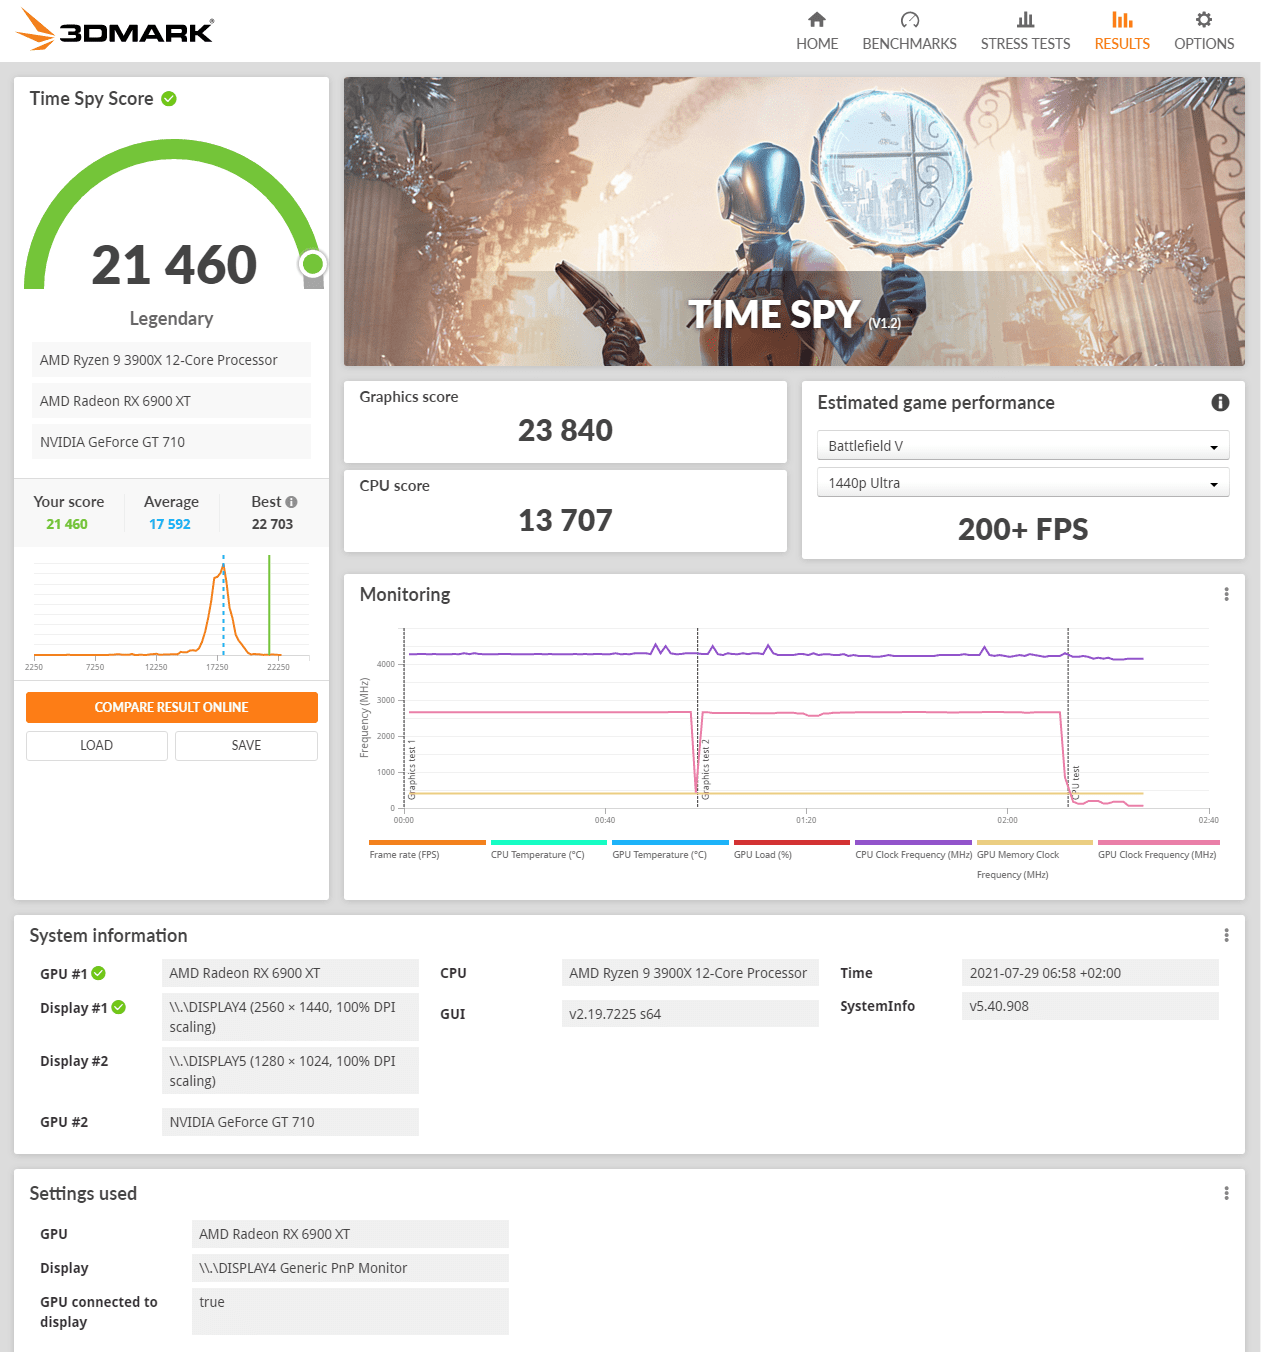Click the Time Spy hero banner image
This screenshot has height=1352, width=1261.
coord(794,221)
